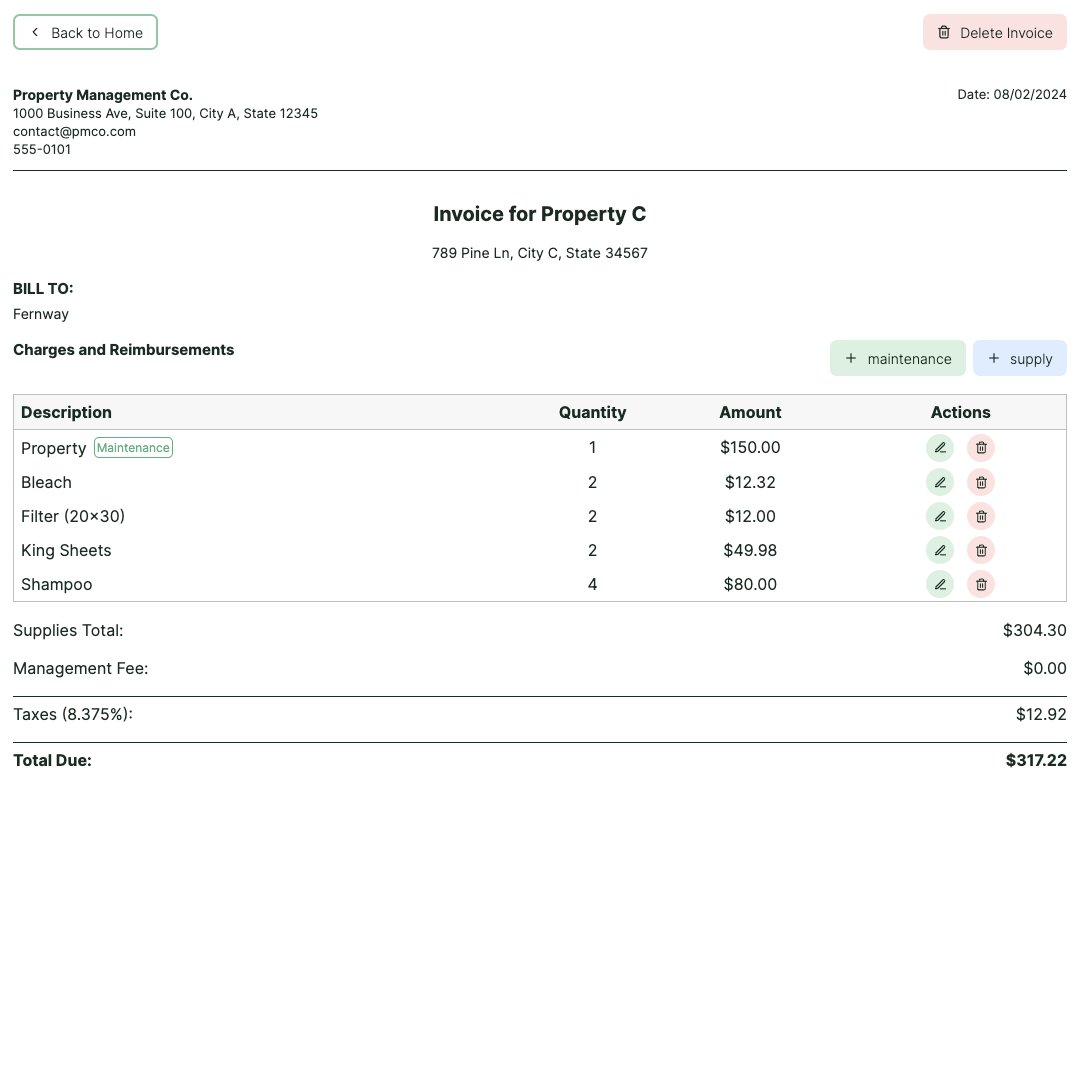Click the $12.32 amount cell
Viewport: 1080px width, 1081px height.
click(750, 483)
